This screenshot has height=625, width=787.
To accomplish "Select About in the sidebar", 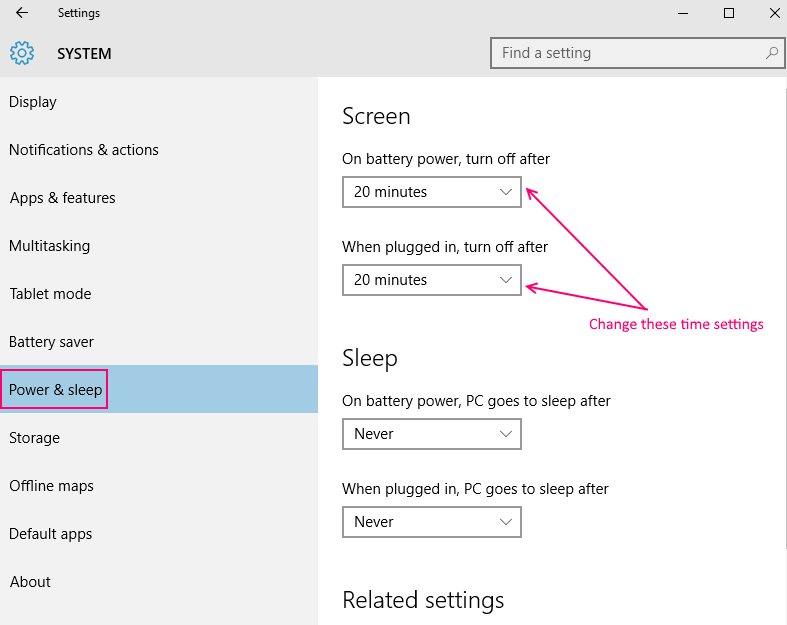I will pos(159,582).
